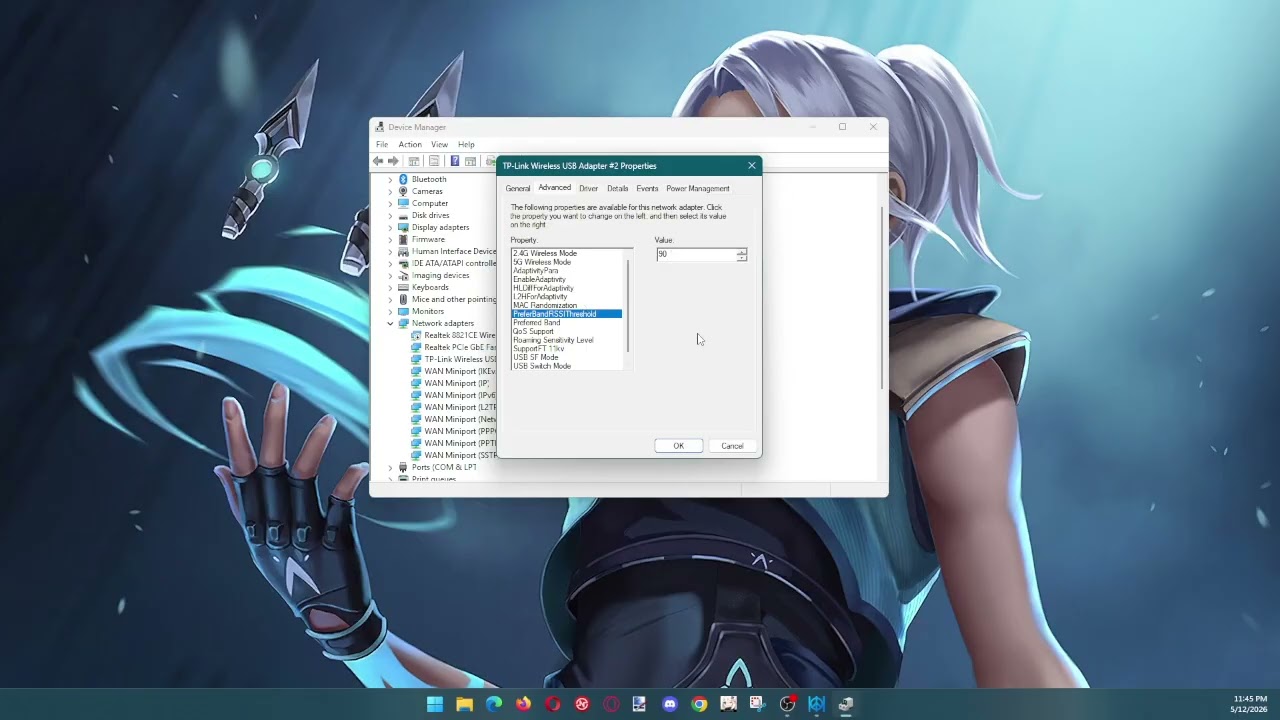Launch Firefox from the taskbar

[x=523, y=704]
